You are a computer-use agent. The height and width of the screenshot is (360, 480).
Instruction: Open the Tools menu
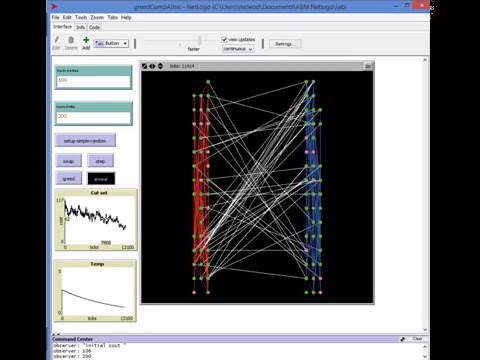(x=81, y=17)
